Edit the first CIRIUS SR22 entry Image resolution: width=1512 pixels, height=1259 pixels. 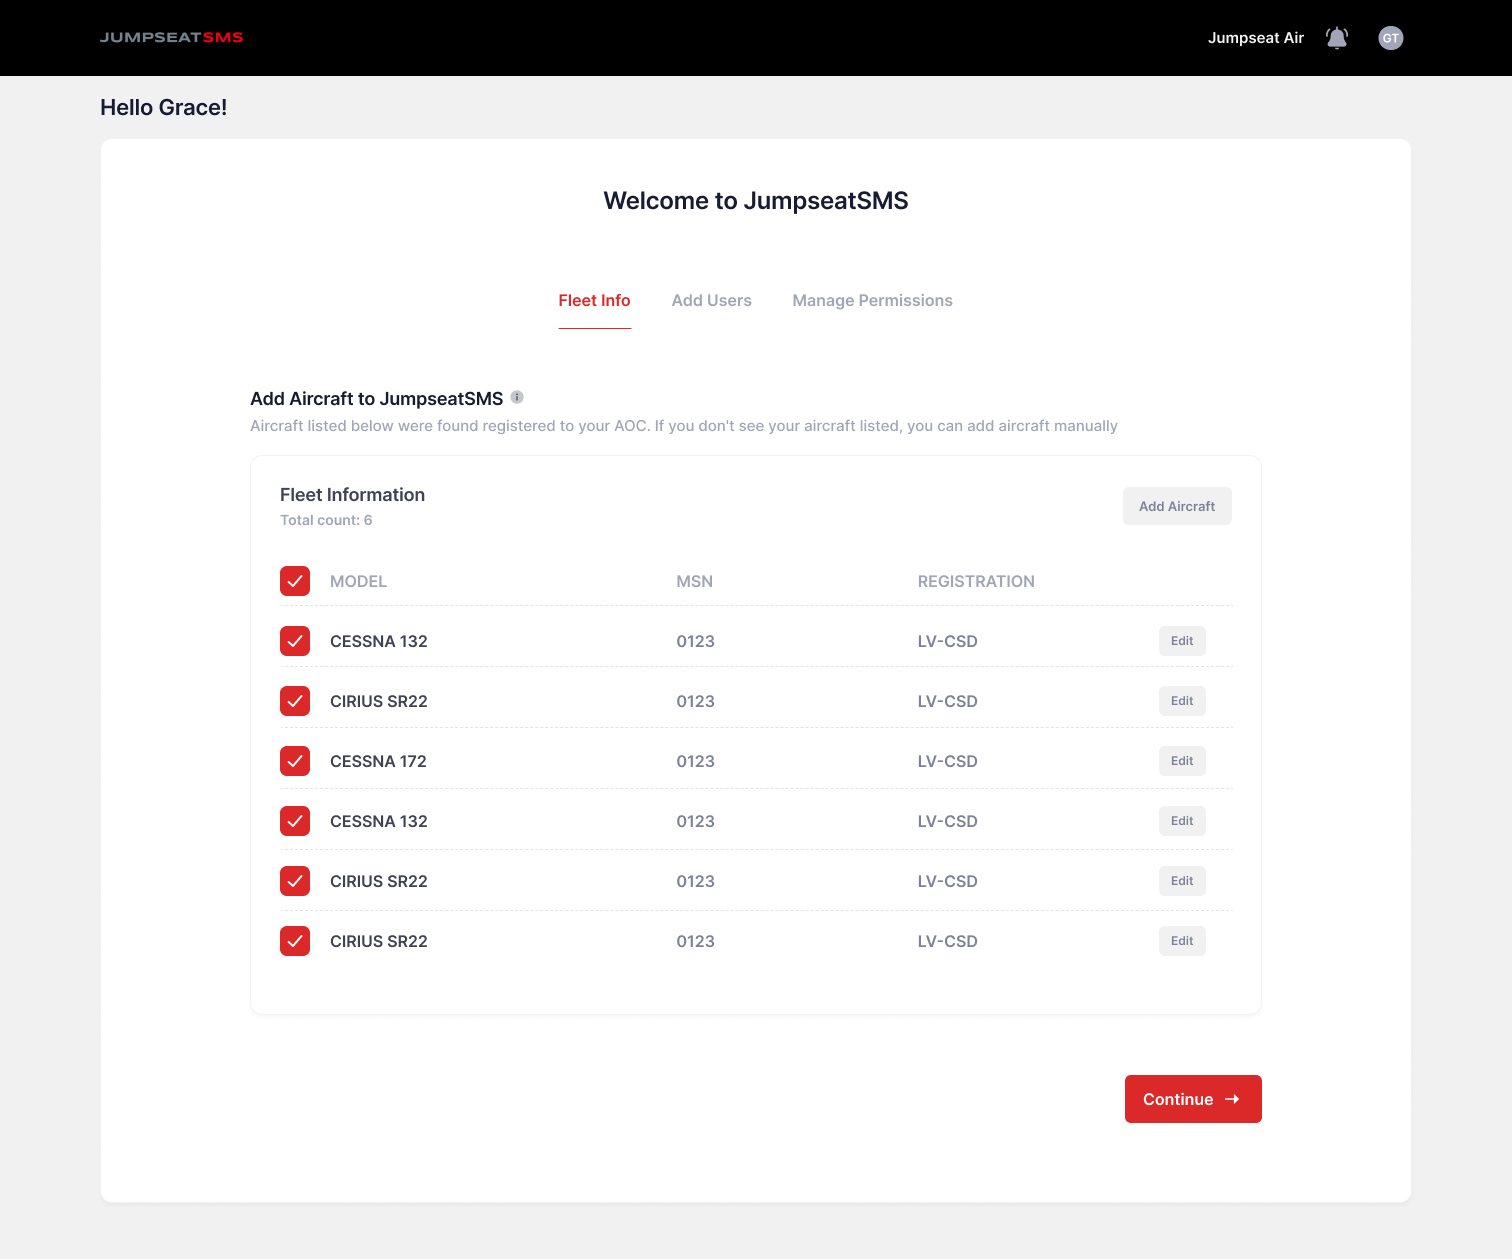click(x=1182, y=701)
